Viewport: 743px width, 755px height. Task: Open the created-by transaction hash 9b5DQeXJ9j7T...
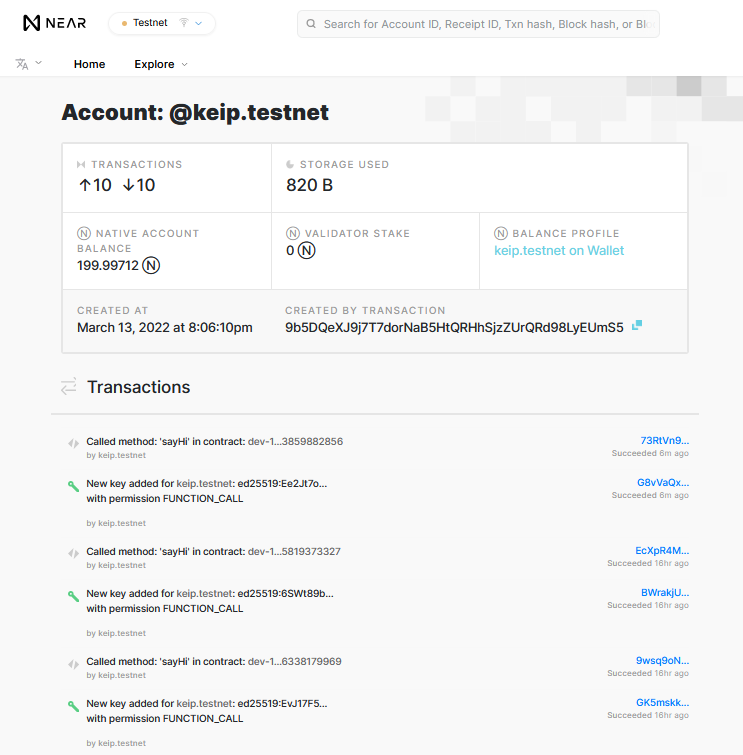(453, 327)
